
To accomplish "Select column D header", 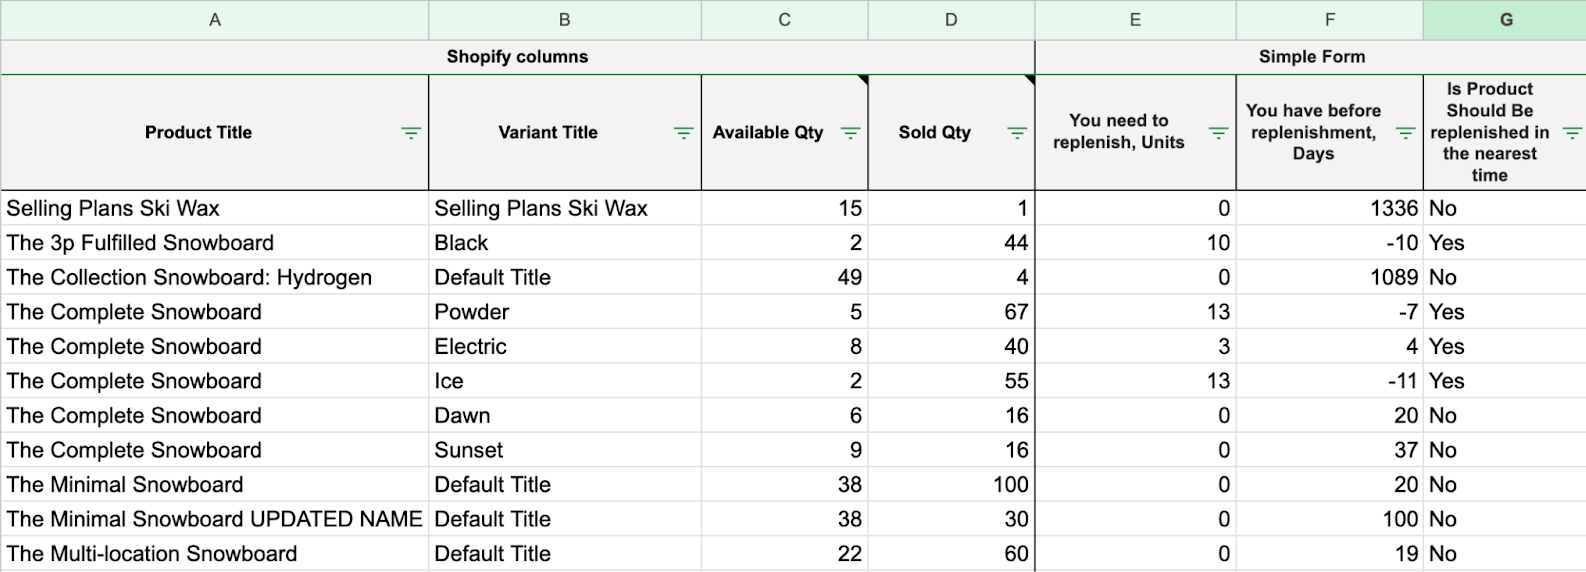I will 951,20.
